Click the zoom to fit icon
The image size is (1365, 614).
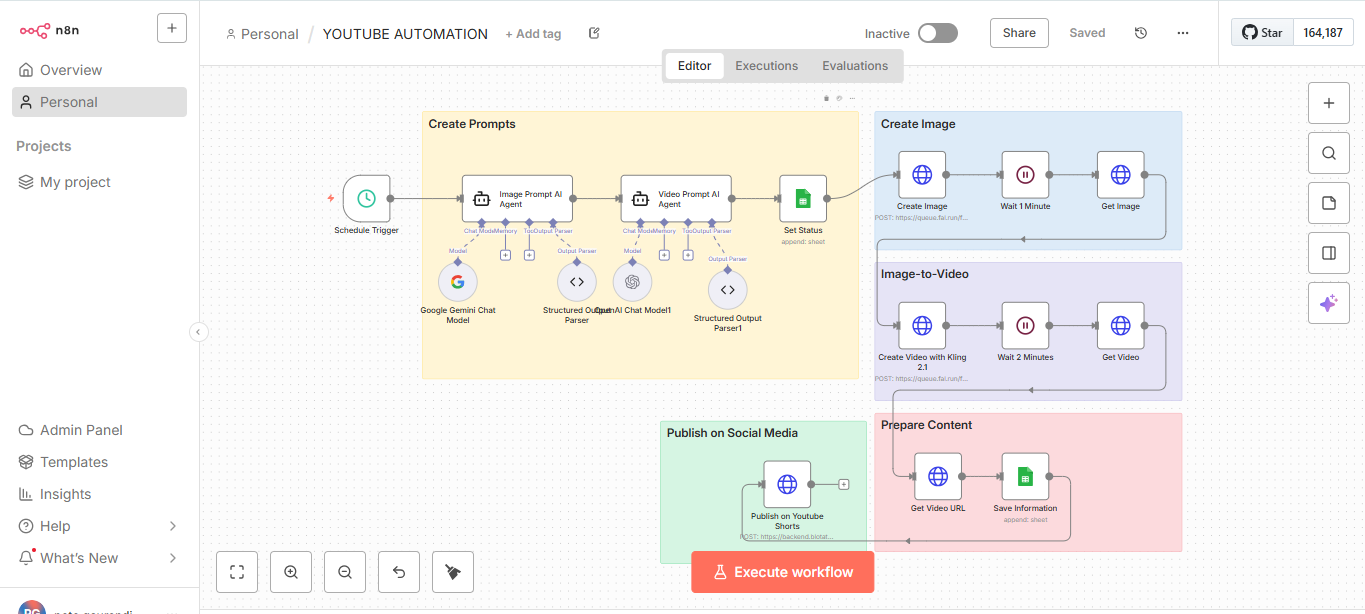236,571
